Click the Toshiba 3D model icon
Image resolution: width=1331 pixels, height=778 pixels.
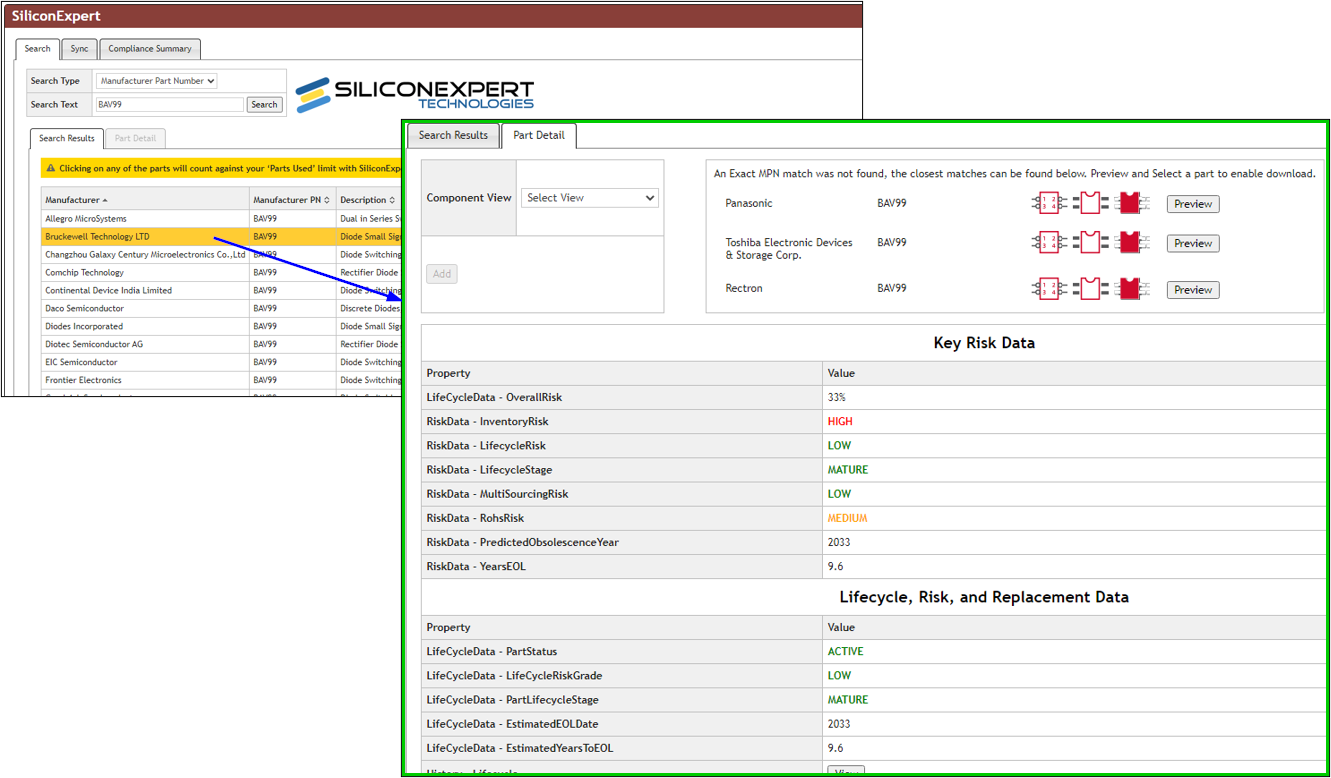pos(1131,242)
